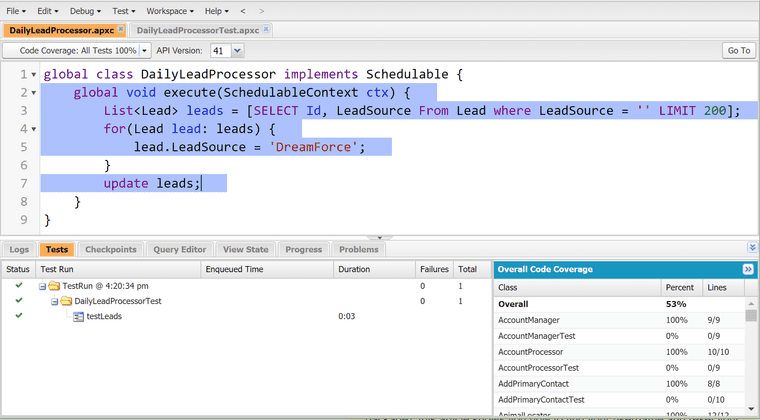Select the AccountProcessorTest coverage row

pos(619,368)
